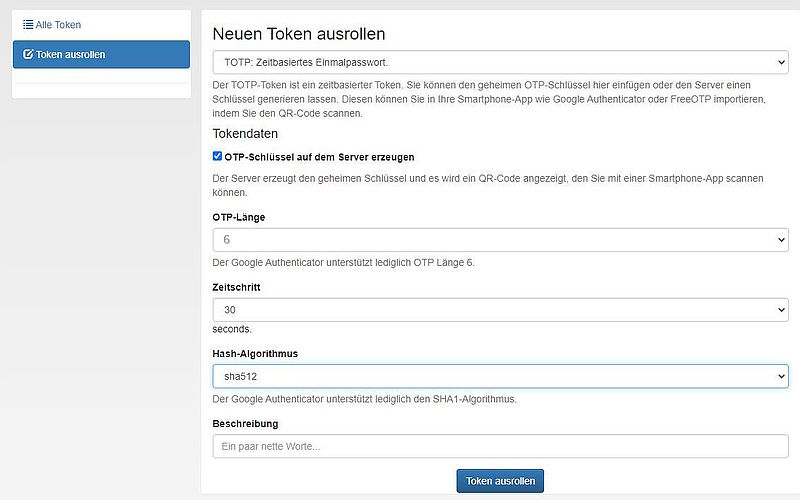Open the Hash-Algorithmus dropdown showing sha512
Image resolution: width=800 pixels, height=500 pixels.
coord(500,376)
